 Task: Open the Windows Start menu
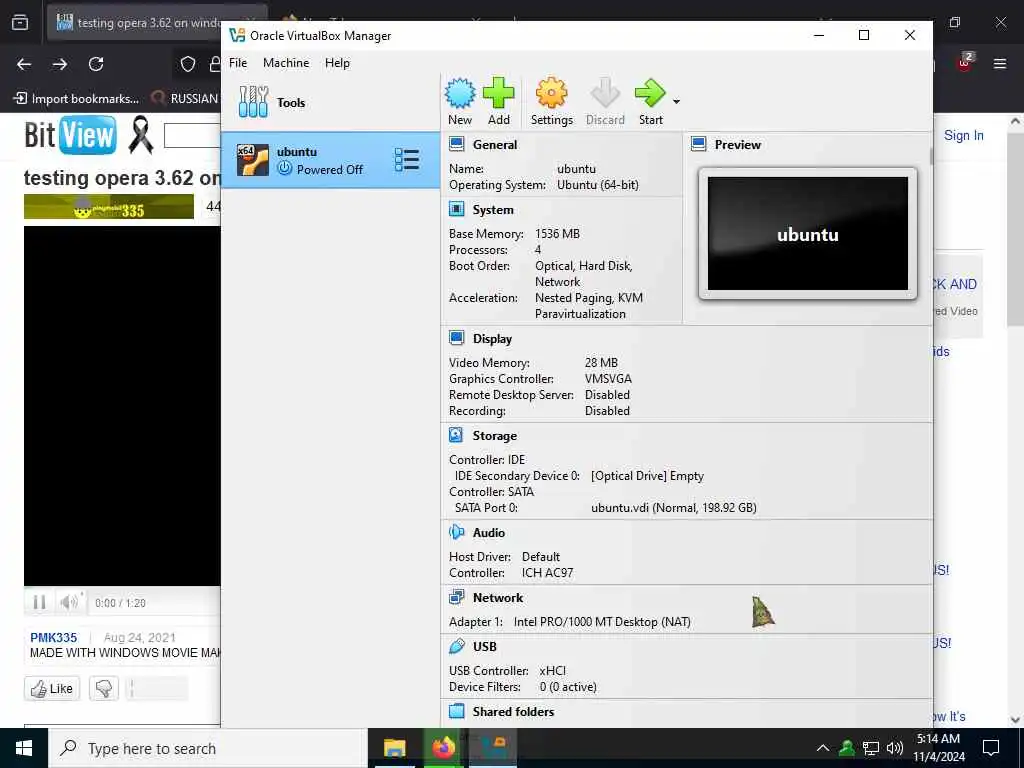24,748
